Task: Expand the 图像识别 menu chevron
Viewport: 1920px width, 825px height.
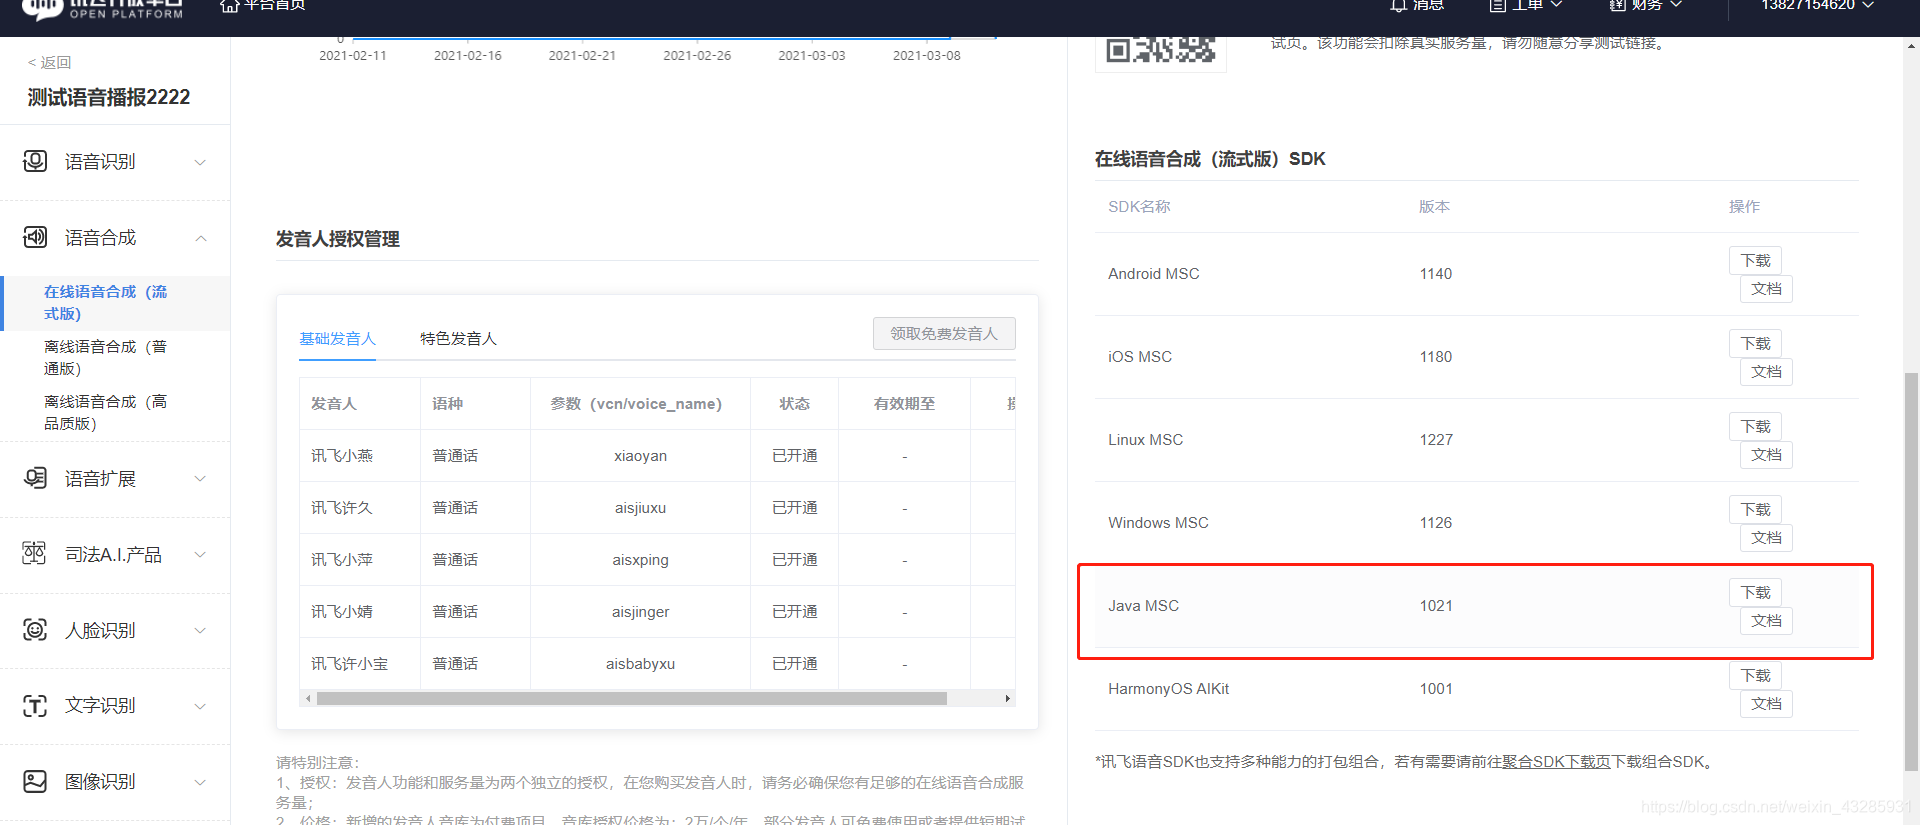Action: (x=200, y=782)
